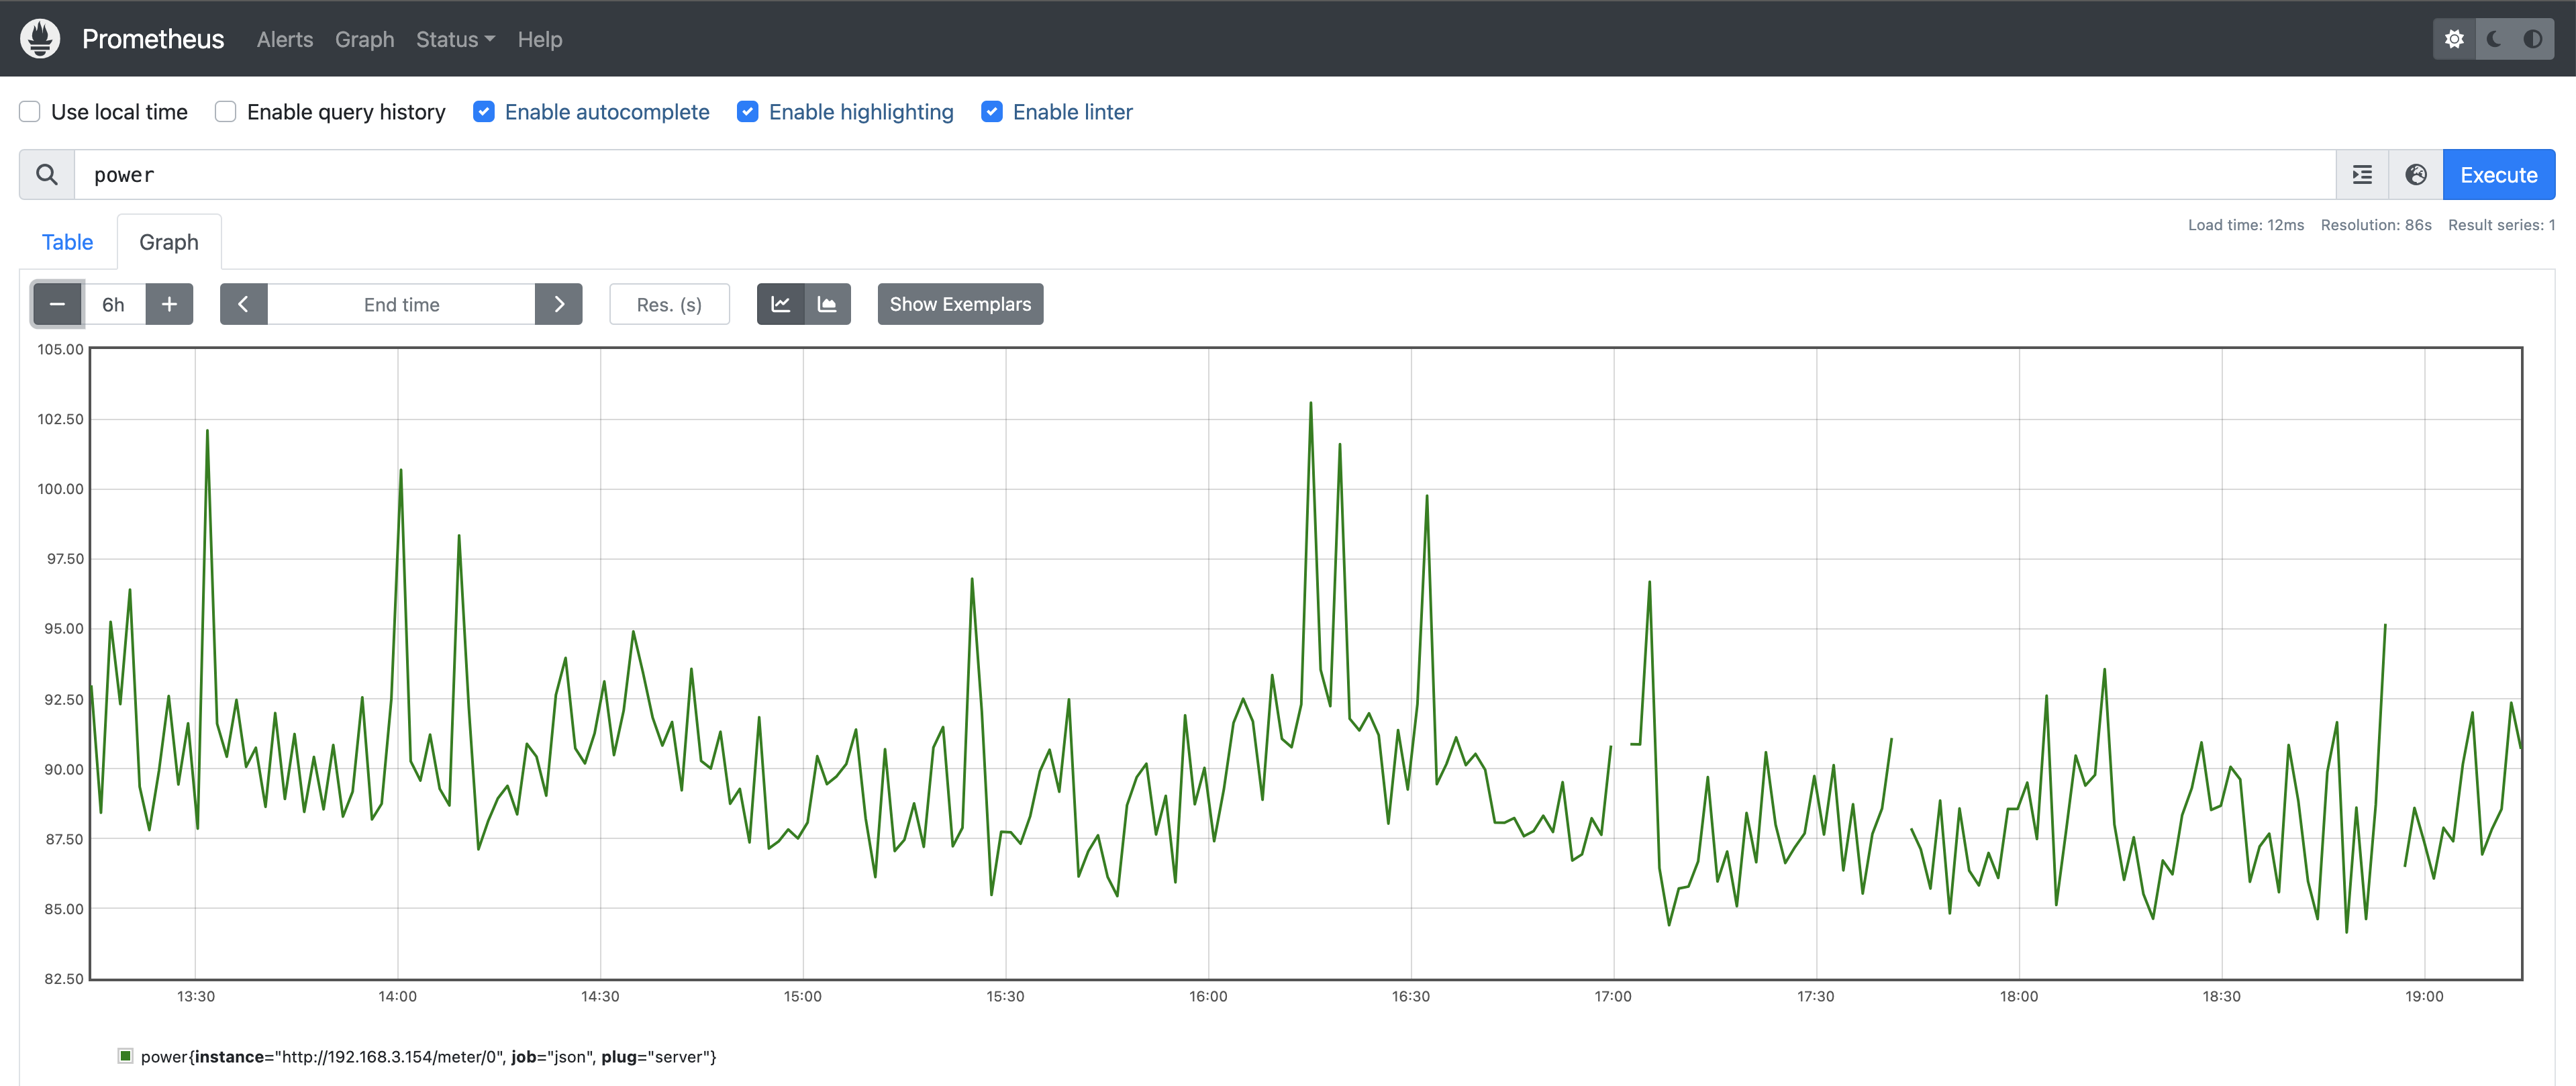
Task: Click the 16:00 x-axis label
Action: tap(1208, 996)
